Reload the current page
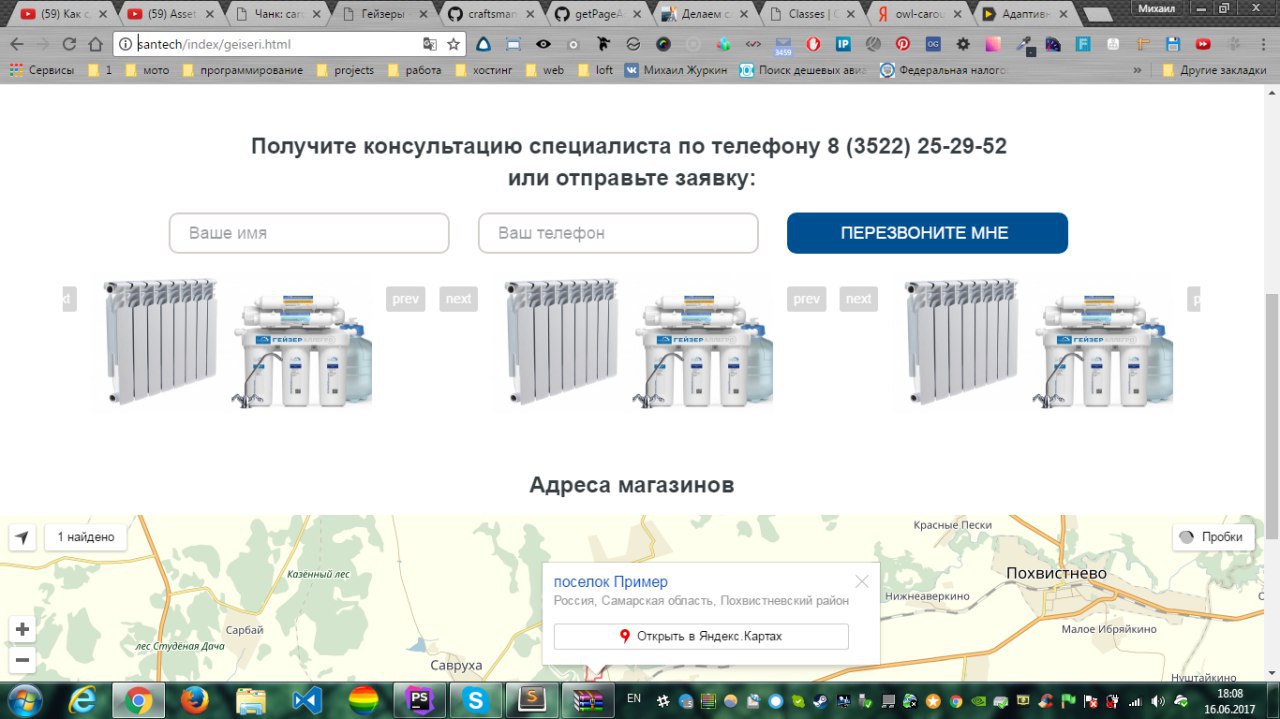 [69, 44]
